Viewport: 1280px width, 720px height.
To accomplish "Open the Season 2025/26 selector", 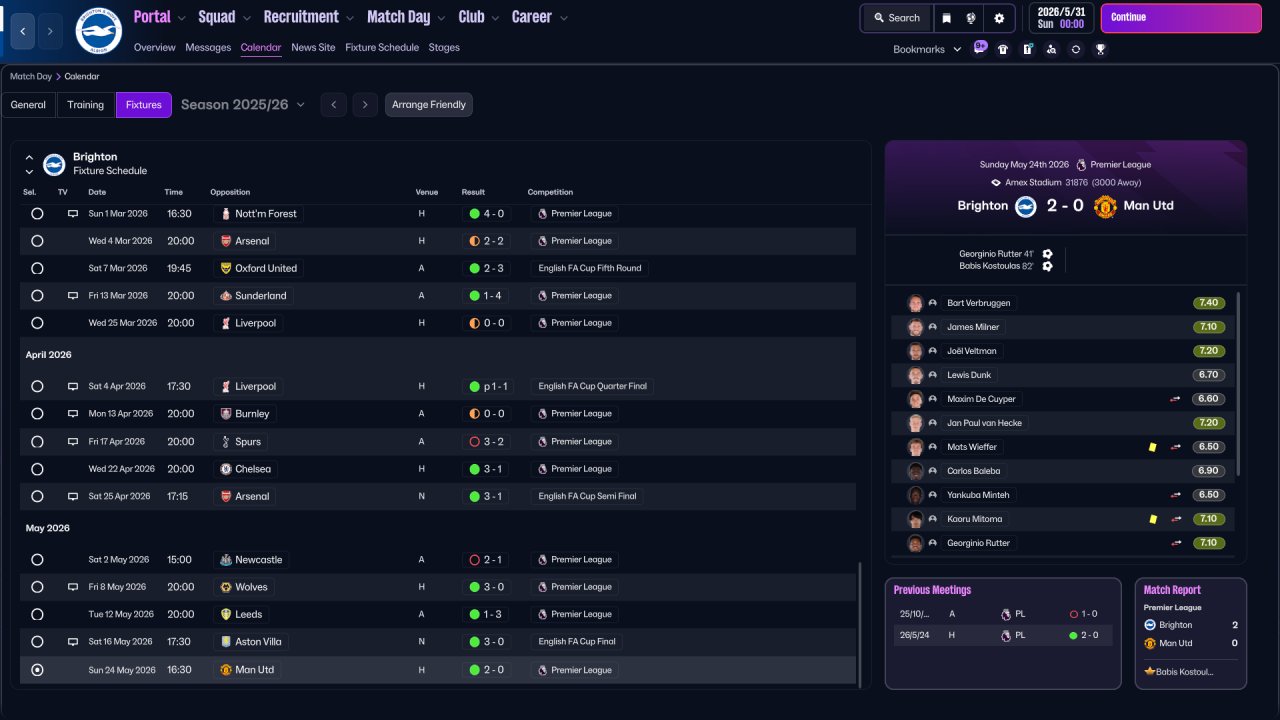I will coord(243,105).
